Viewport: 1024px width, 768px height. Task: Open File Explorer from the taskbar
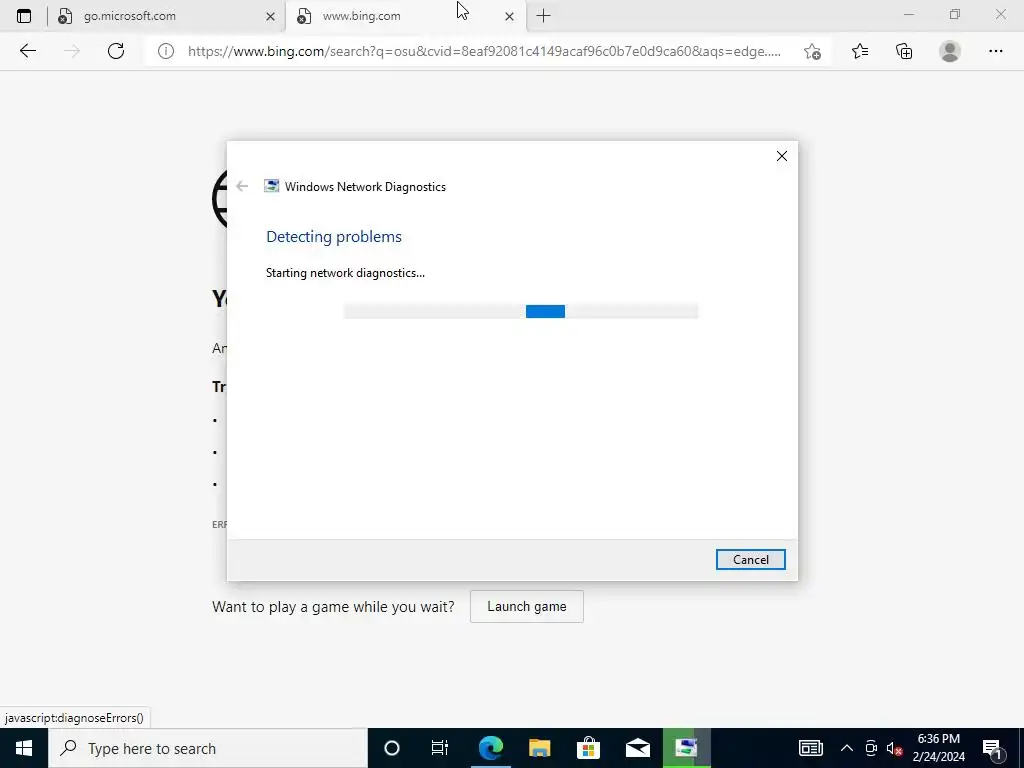pos(539,748)
